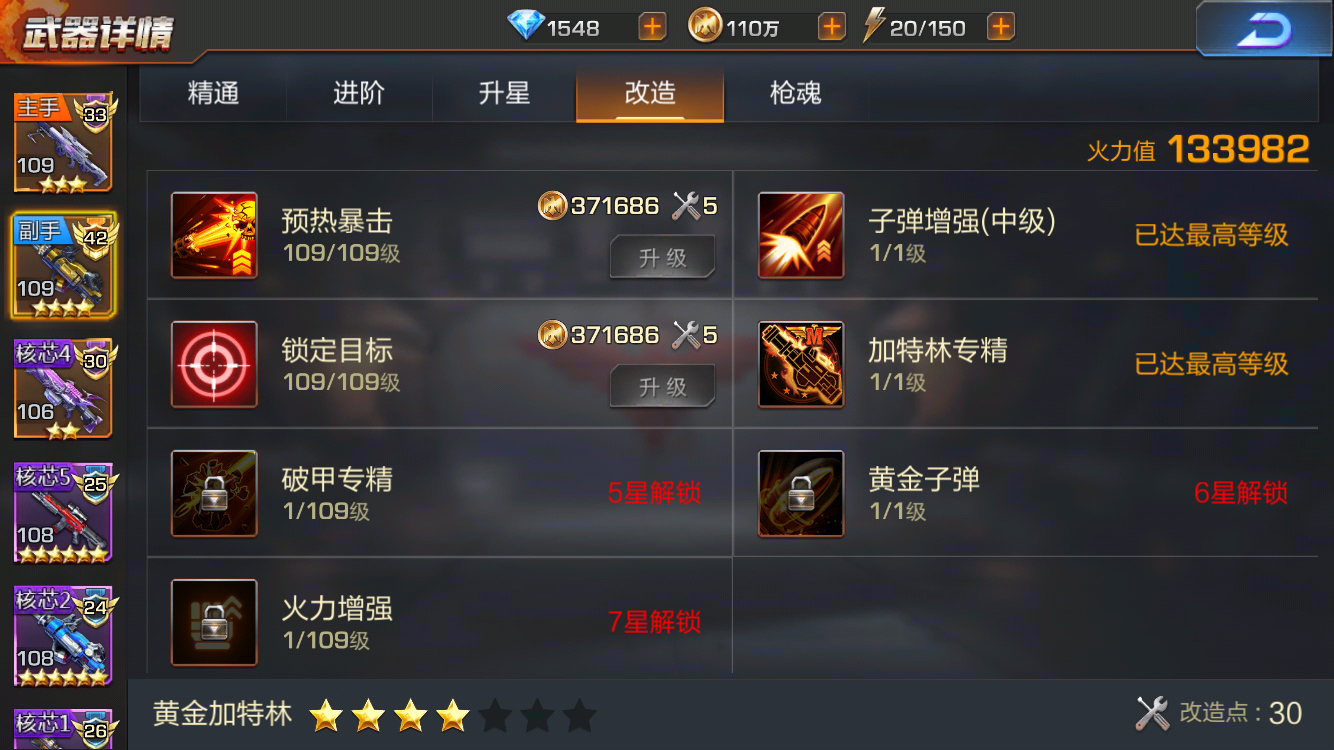Image resolution: width=1334 pixels, height=750 pixels.
Task: Click the blue back arrow button
Action: (1264, 29)
